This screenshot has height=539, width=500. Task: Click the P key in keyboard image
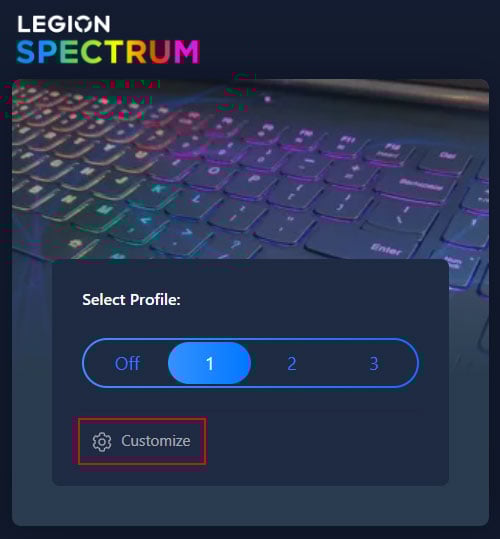click(x=253, y=182)
